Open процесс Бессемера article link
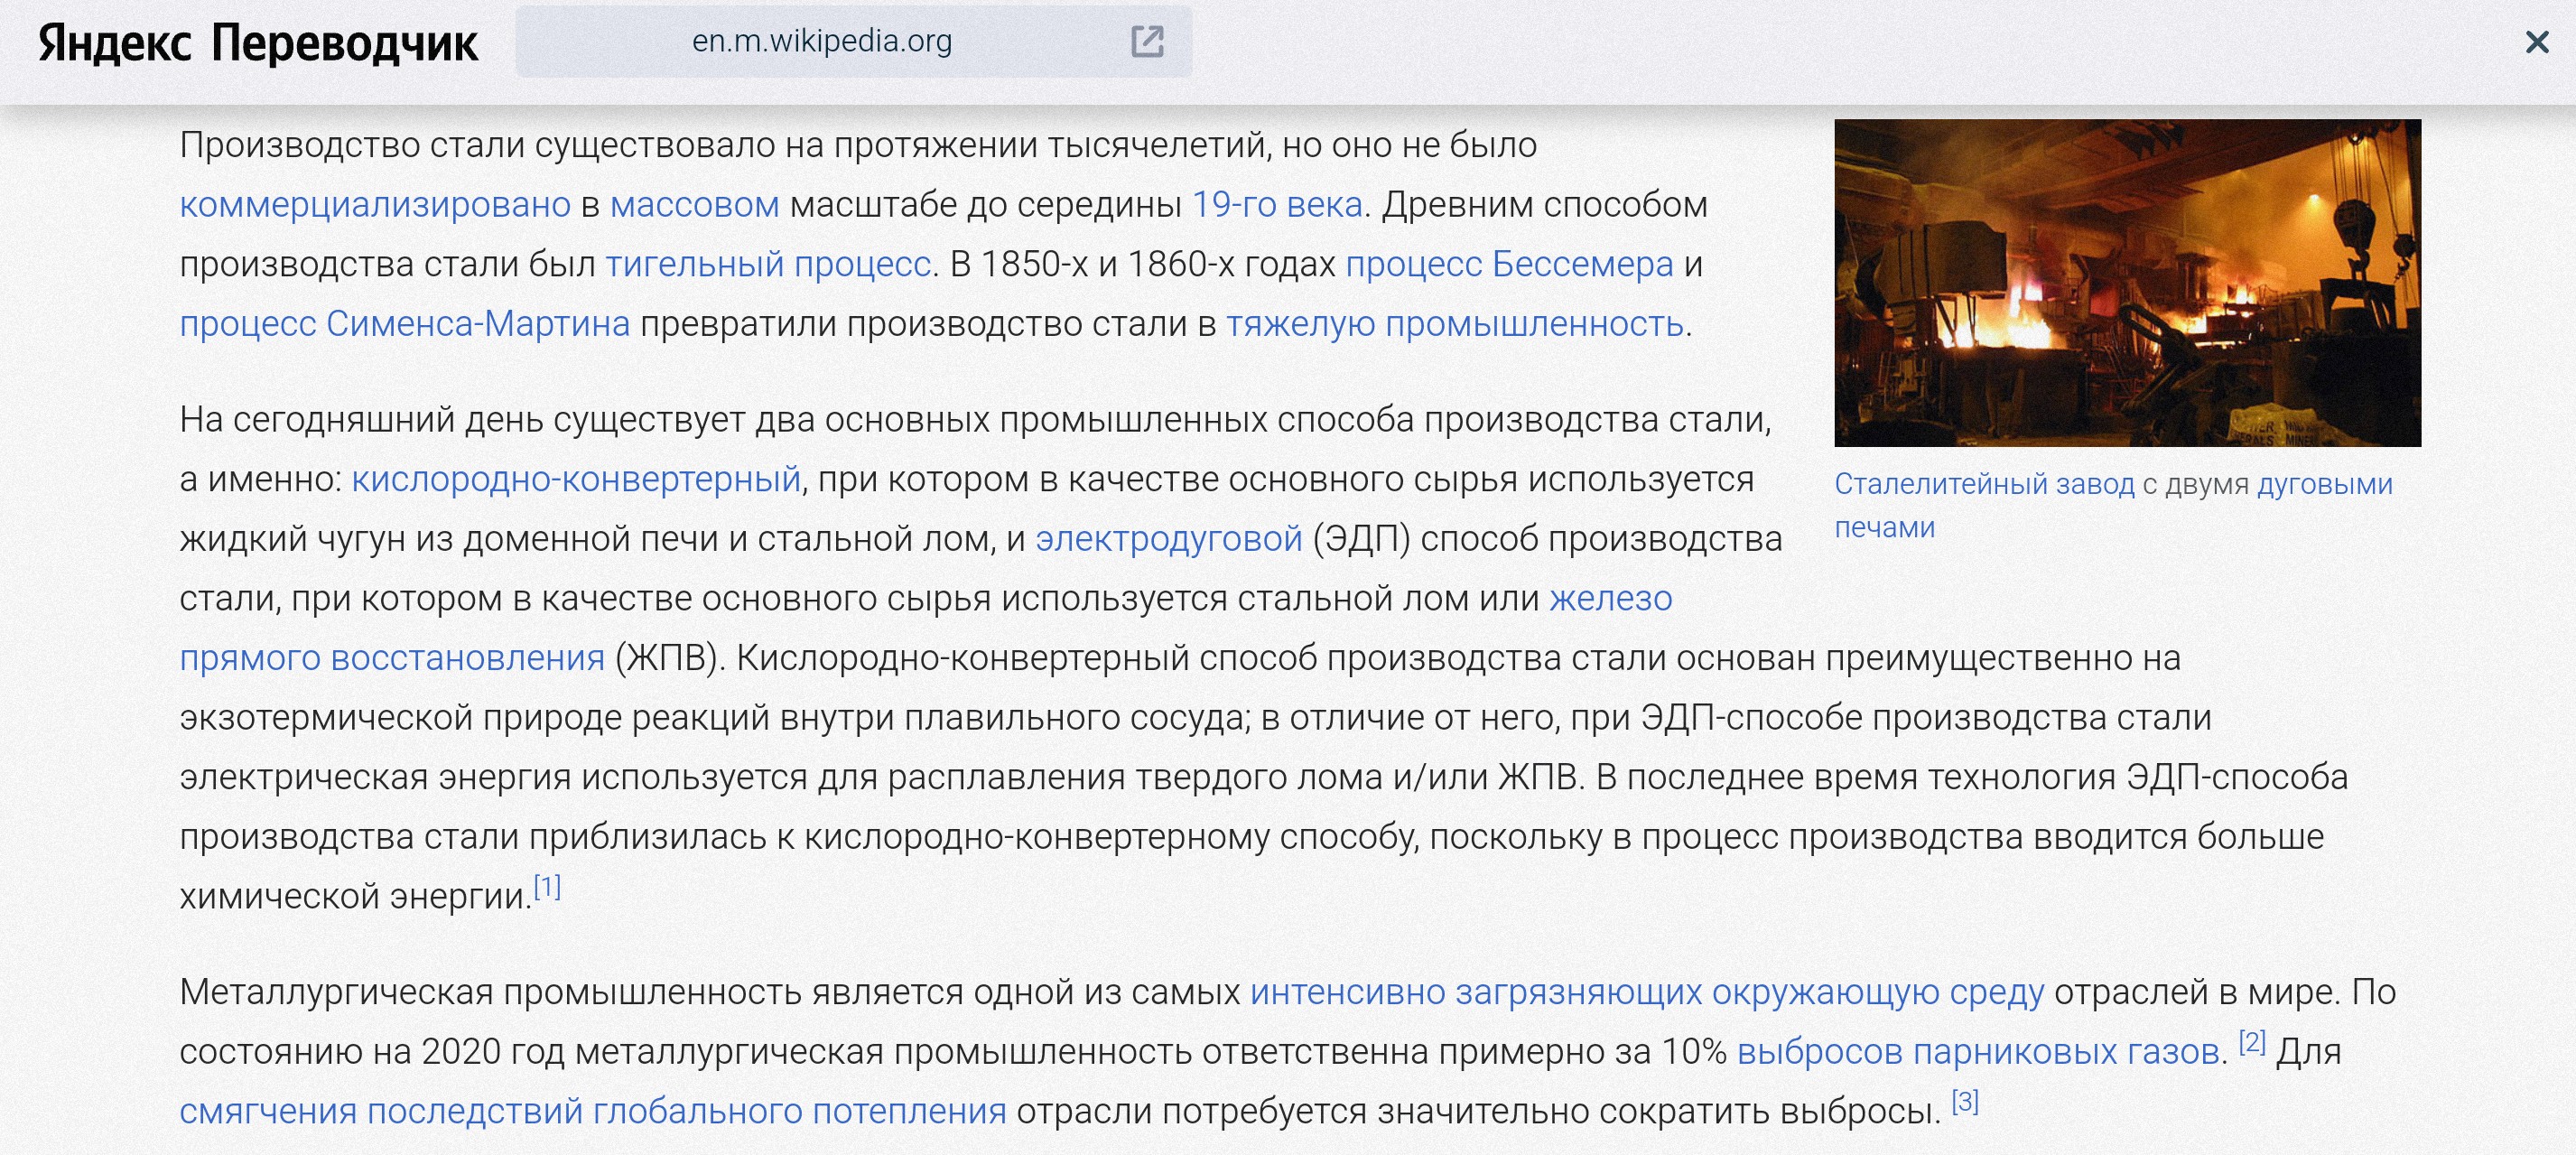Image resolution: width=2576 pixels, height=1155 pixels. pyautogui.click(x=1508, y=264)
